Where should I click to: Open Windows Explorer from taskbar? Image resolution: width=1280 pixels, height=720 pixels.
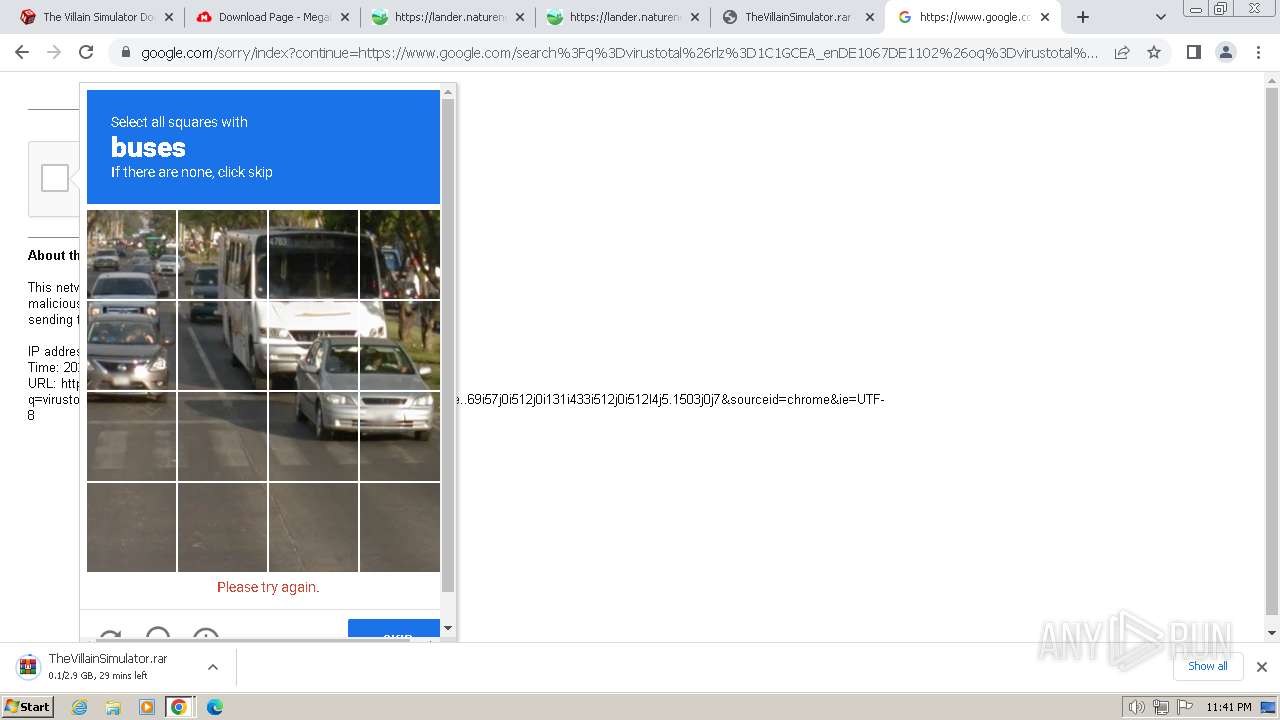coord(113,707)
